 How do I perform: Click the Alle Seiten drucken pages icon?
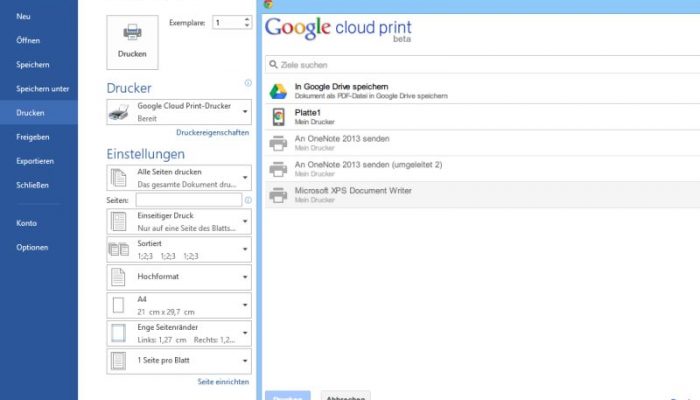point(118,178)
